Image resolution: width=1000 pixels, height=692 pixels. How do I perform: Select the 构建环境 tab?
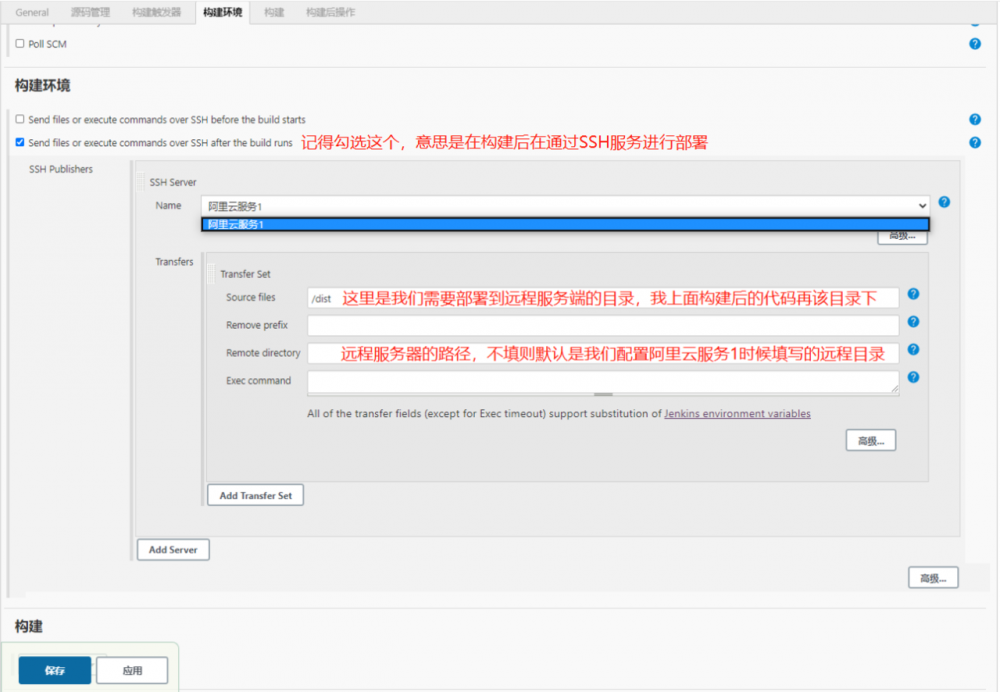point(223,12)
